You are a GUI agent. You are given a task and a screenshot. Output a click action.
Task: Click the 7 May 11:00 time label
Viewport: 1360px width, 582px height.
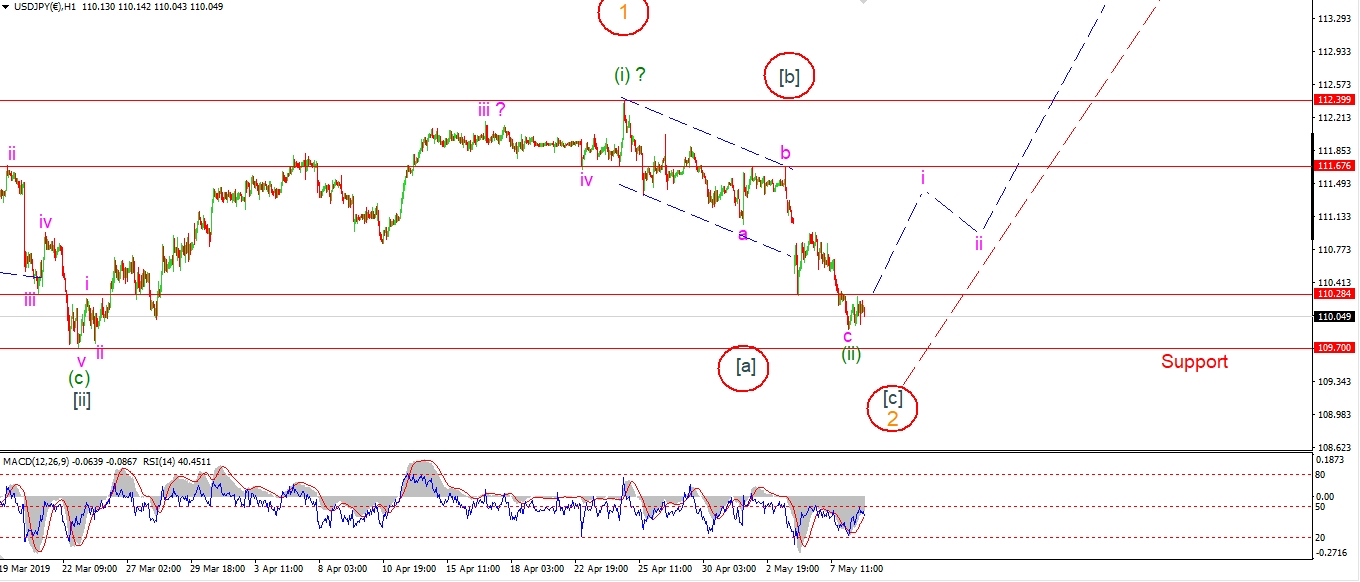point(858,568)
